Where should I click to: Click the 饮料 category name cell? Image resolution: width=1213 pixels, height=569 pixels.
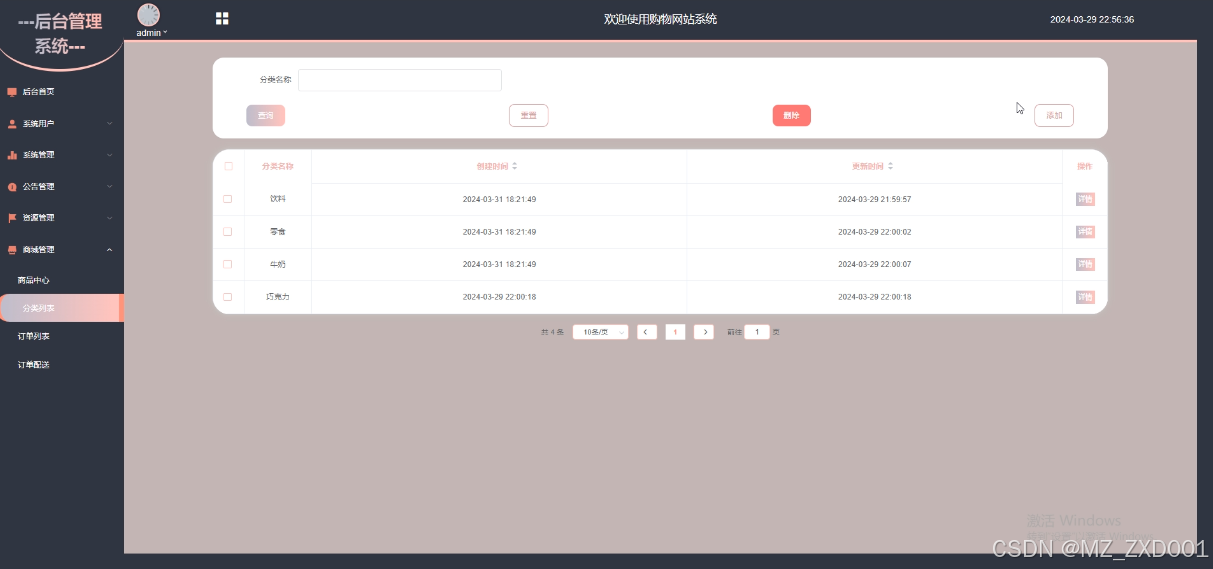[x=277, y=199]
